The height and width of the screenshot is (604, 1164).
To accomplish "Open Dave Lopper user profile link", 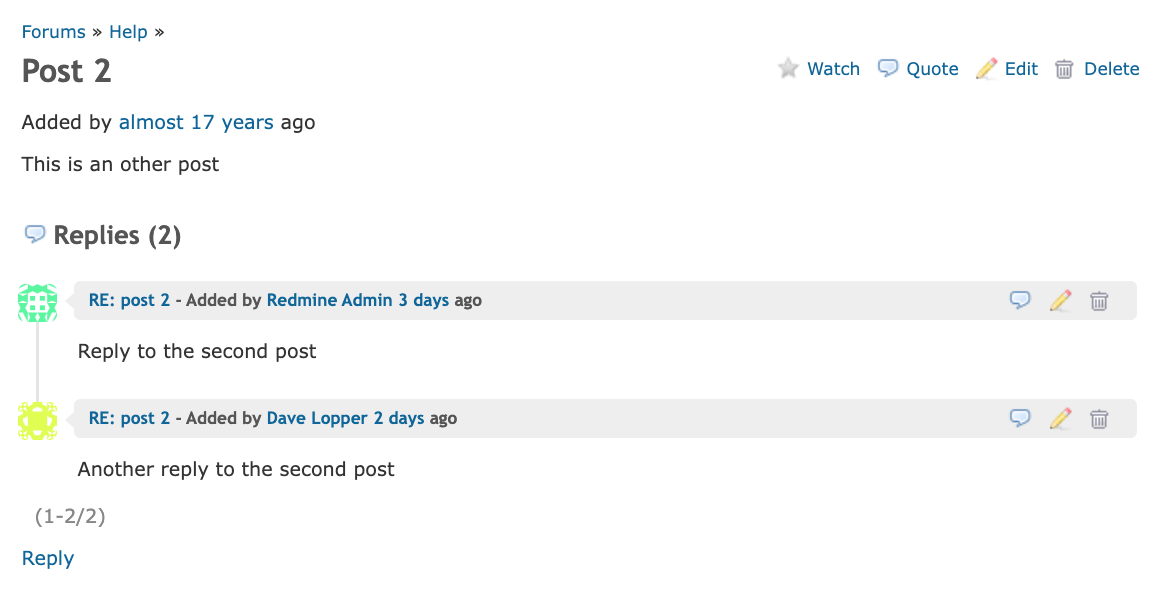I will (317, 418).
